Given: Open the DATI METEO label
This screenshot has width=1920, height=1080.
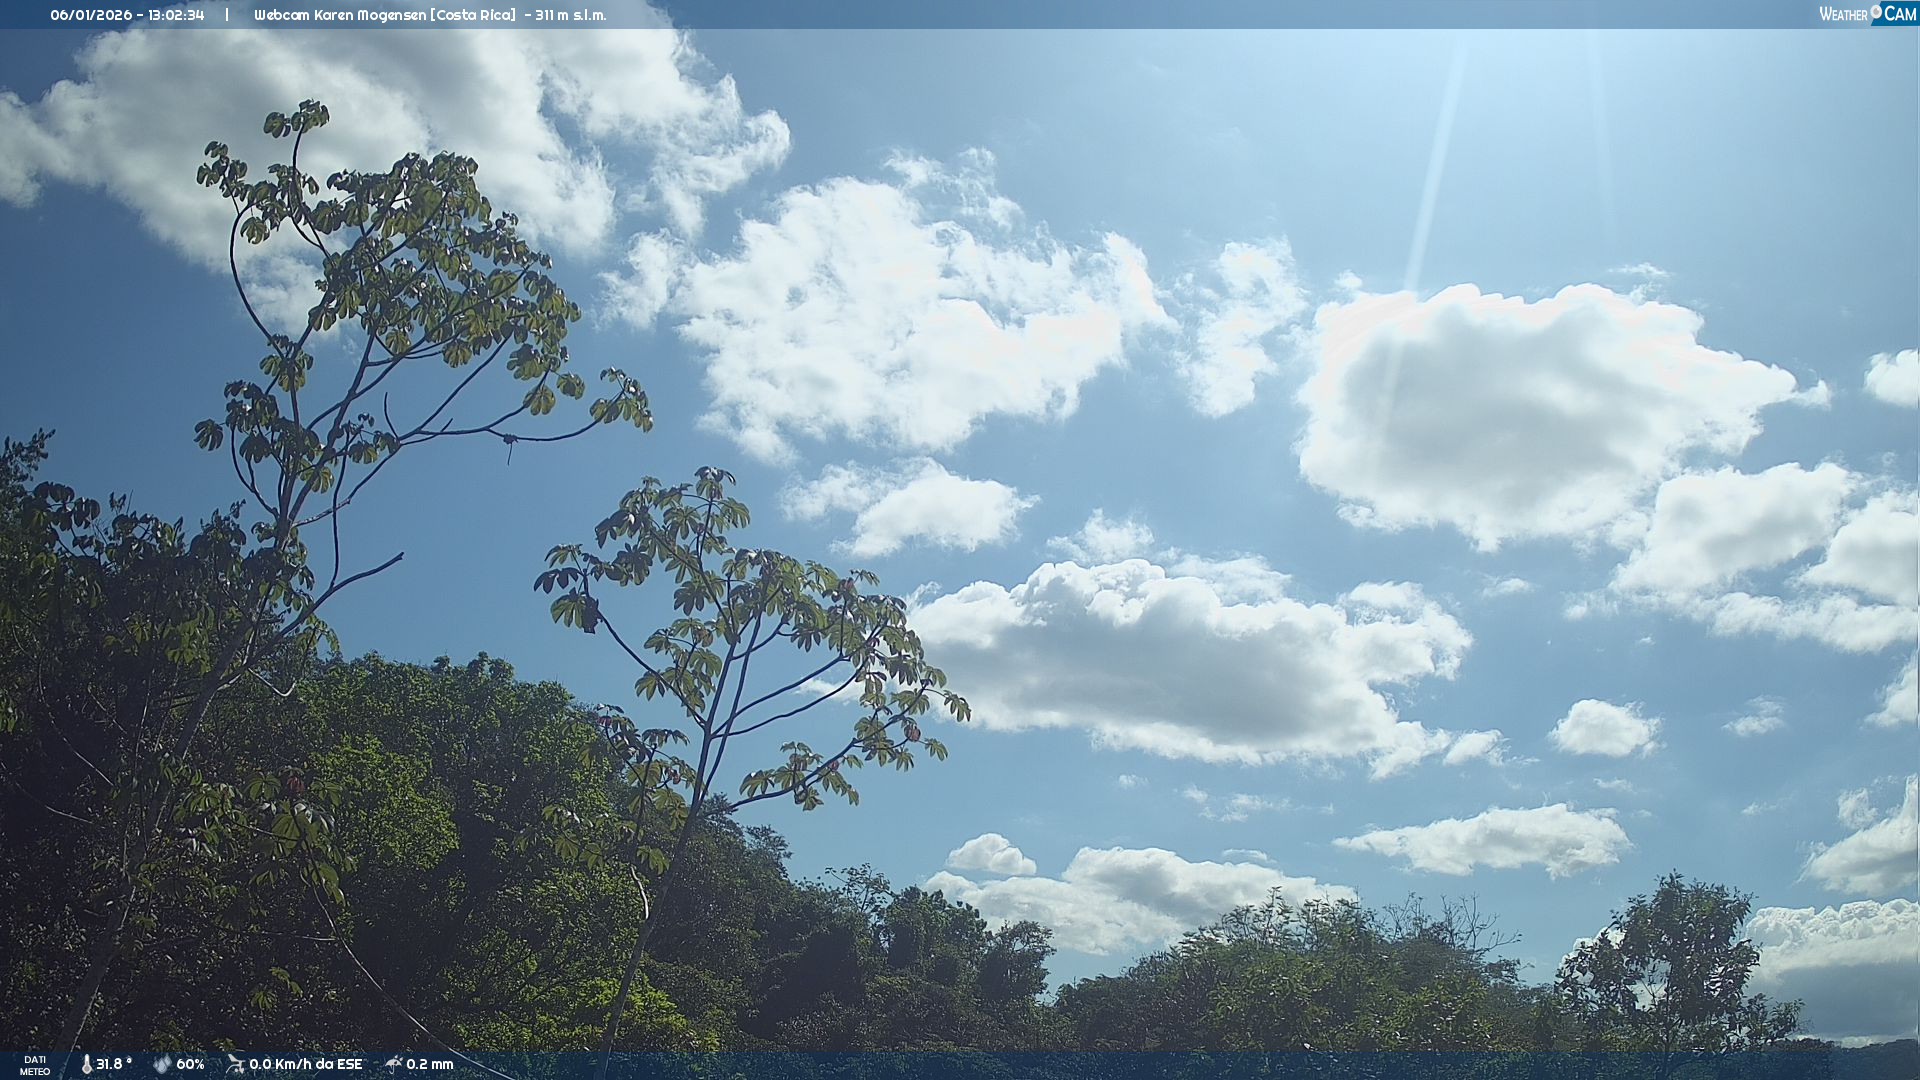Looking at the screenshot, I should click(34, 1065).
